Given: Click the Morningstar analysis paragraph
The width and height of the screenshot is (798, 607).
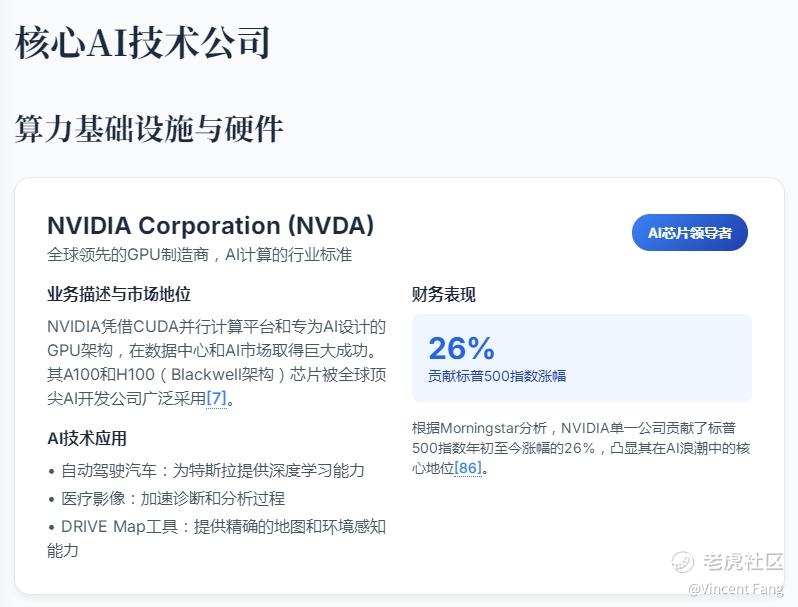Looking at the screenshot, I should [x=580, y=448].
